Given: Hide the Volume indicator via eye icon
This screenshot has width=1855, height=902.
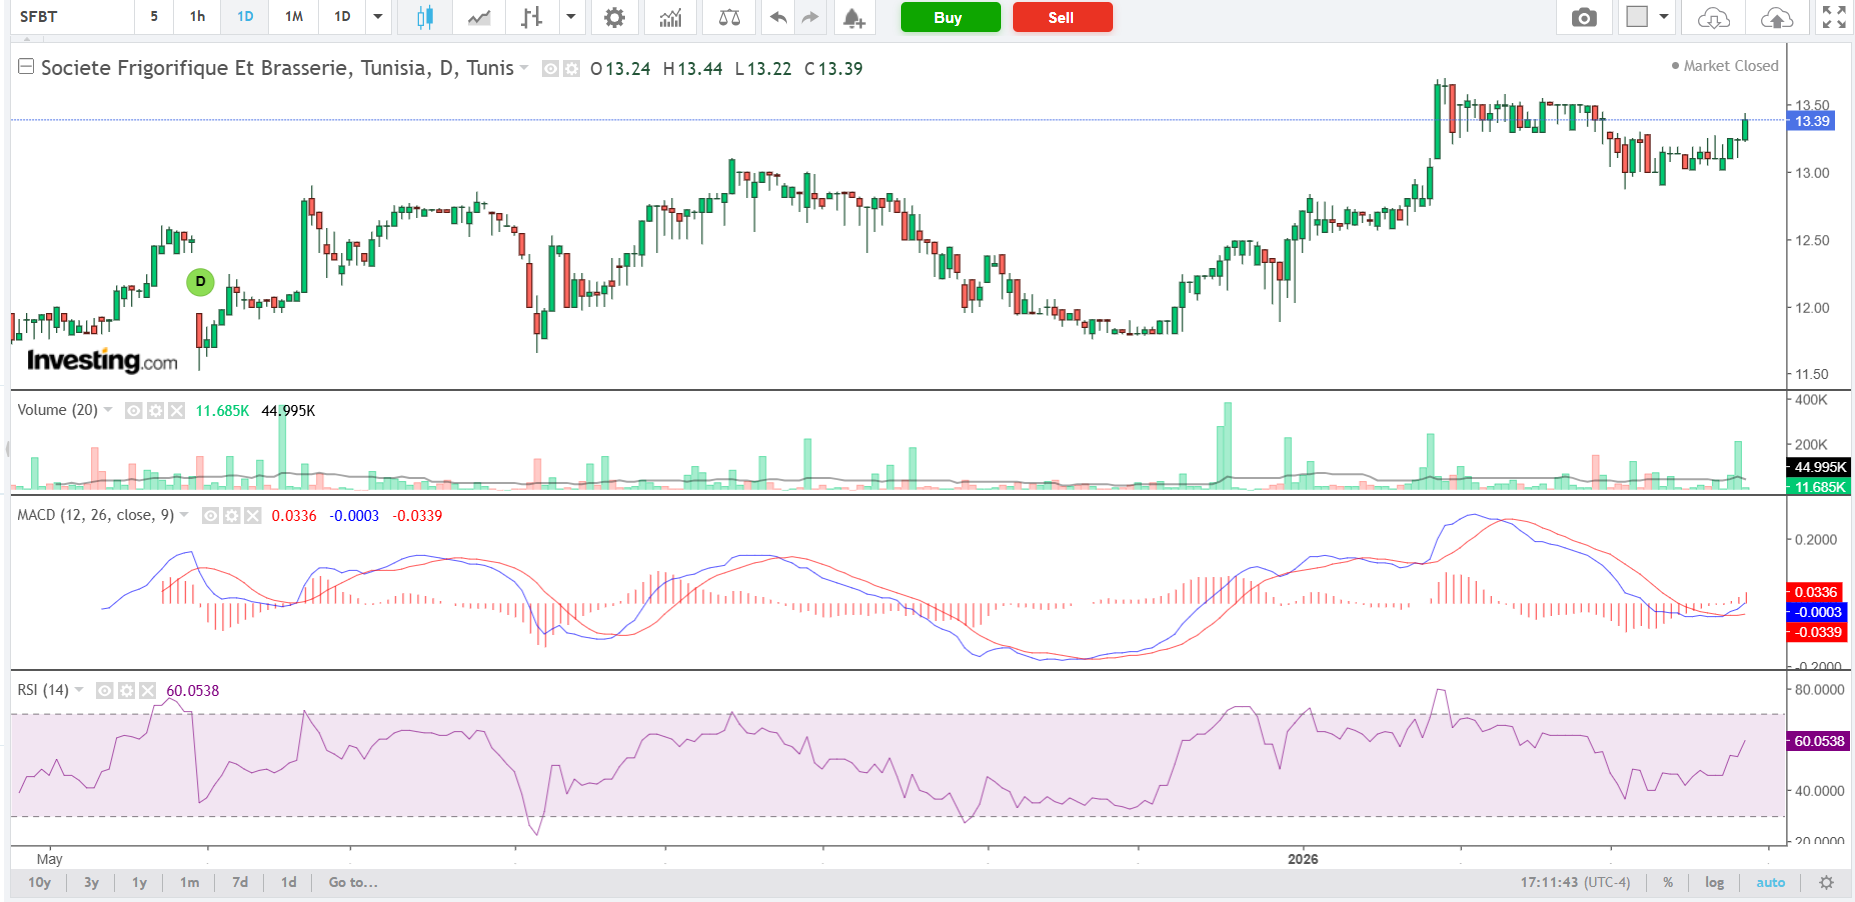Looking at the screenshot, I should point(133,411).
